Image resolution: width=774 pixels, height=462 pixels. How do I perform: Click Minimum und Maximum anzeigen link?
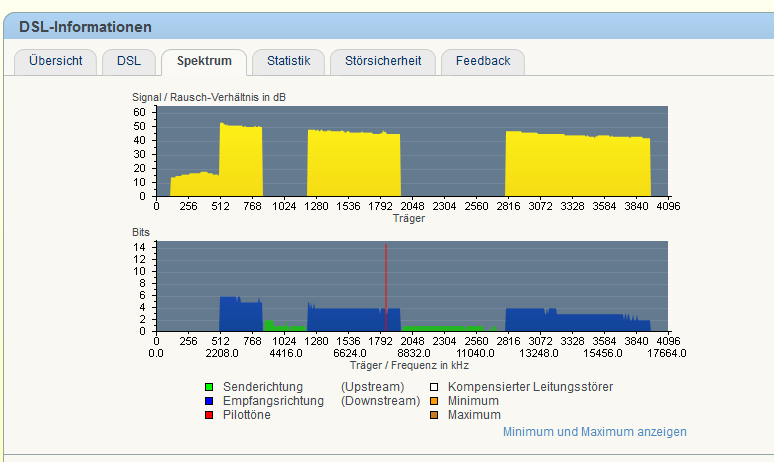[594, 432]
